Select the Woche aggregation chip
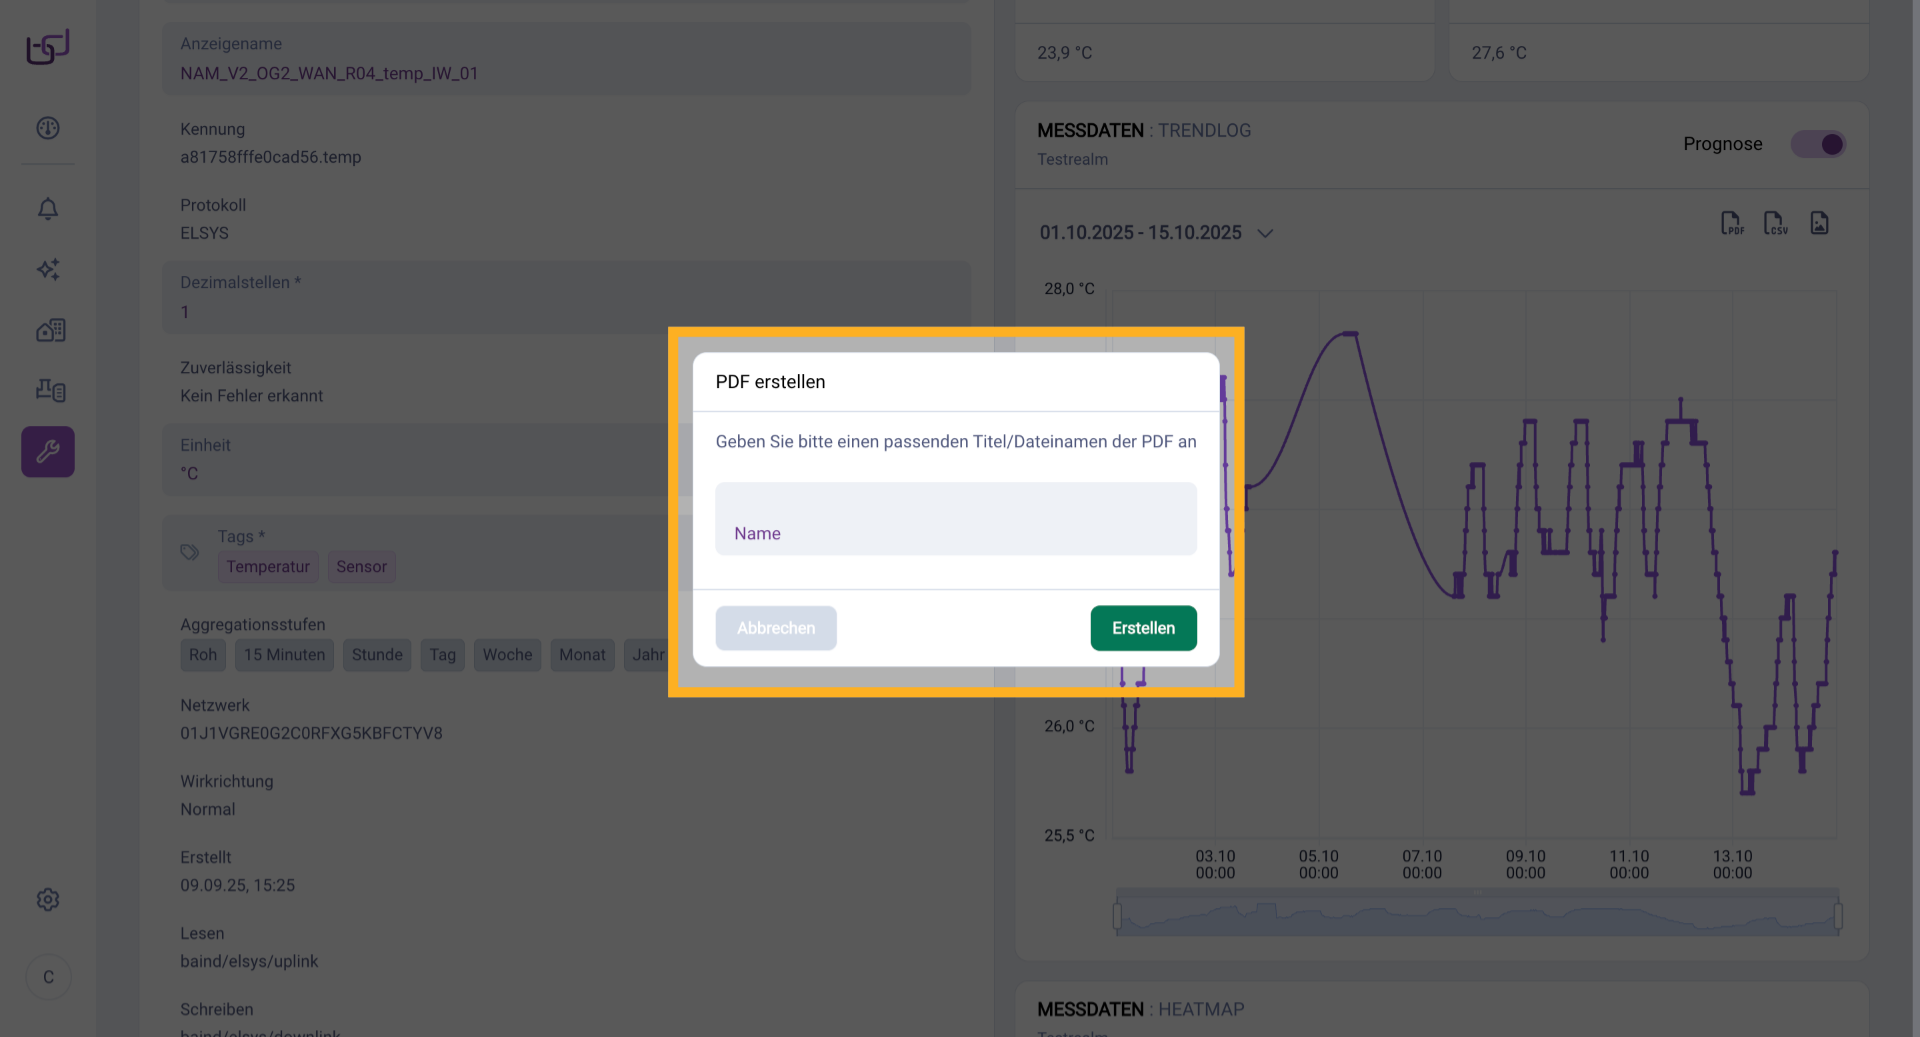The height and width of the screenshot is (1037, 1920). [x=507, y=655]
